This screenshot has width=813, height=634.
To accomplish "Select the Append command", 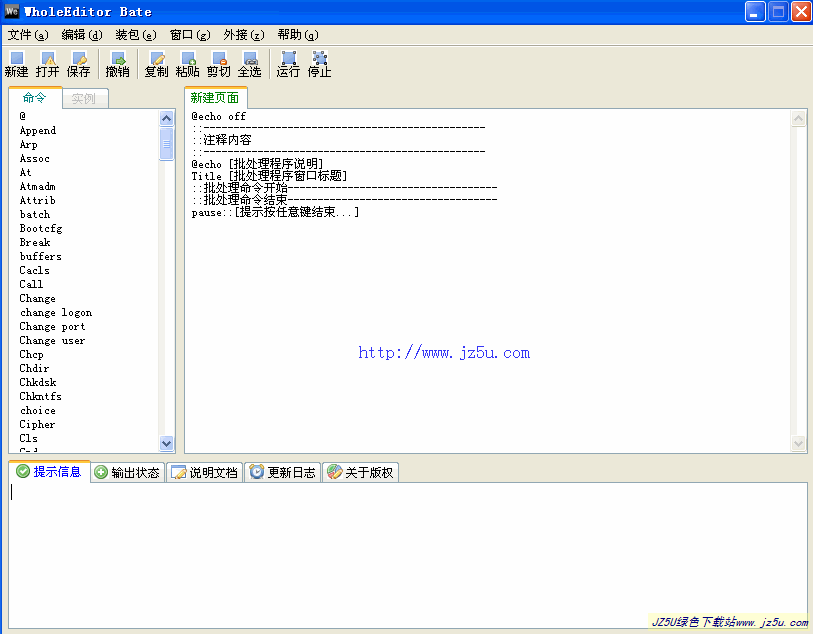I will coord(38,130).
